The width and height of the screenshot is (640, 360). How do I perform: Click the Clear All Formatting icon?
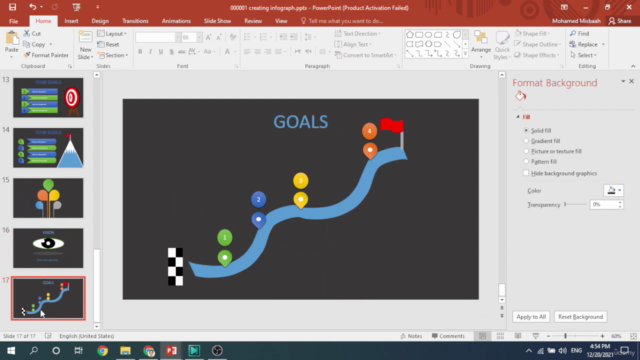[233, 37]
